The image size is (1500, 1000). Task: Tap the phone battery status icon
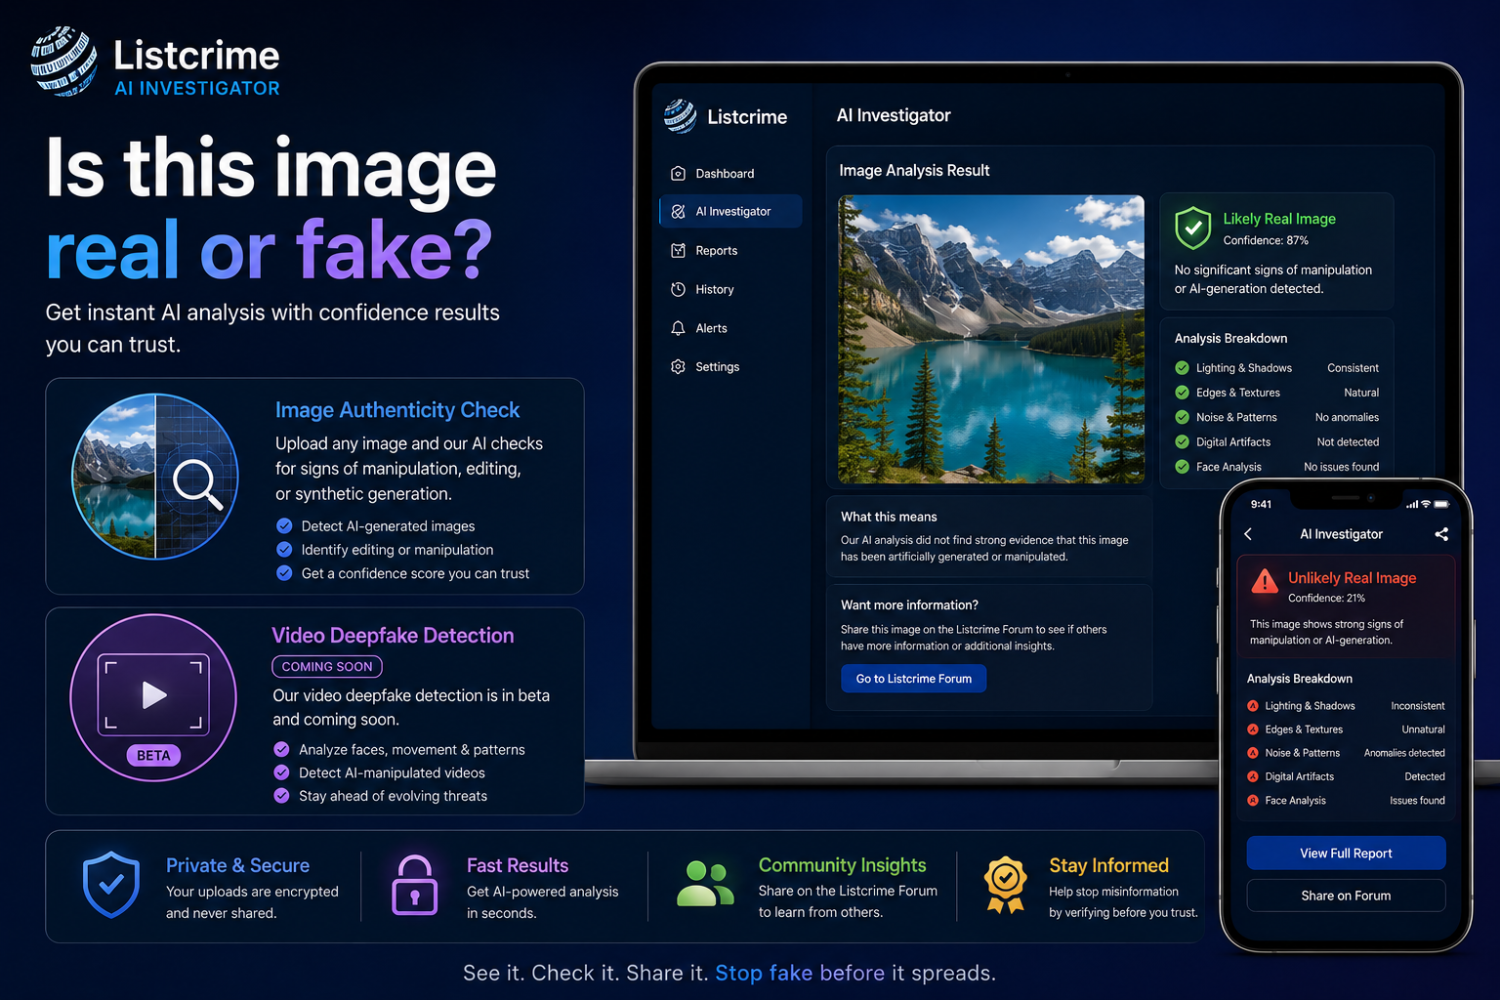[1441, 504]
